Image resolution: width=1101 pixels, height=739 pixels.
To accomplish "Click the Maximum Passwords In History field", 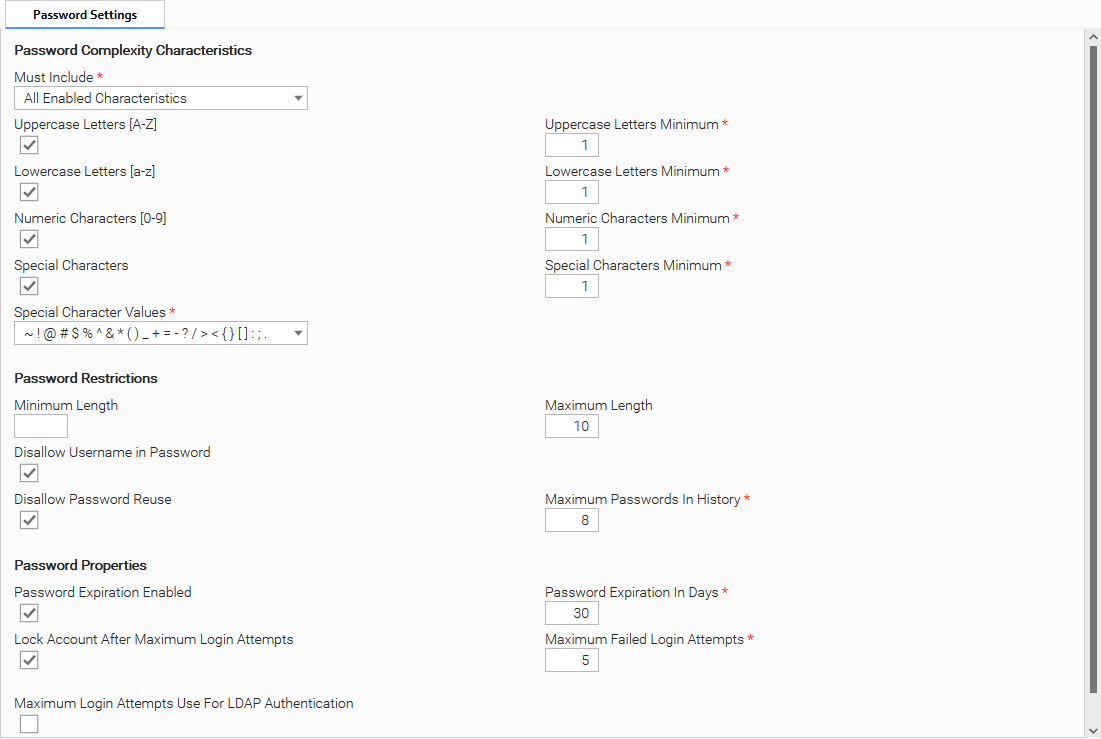I will click(x=572, y=520).
